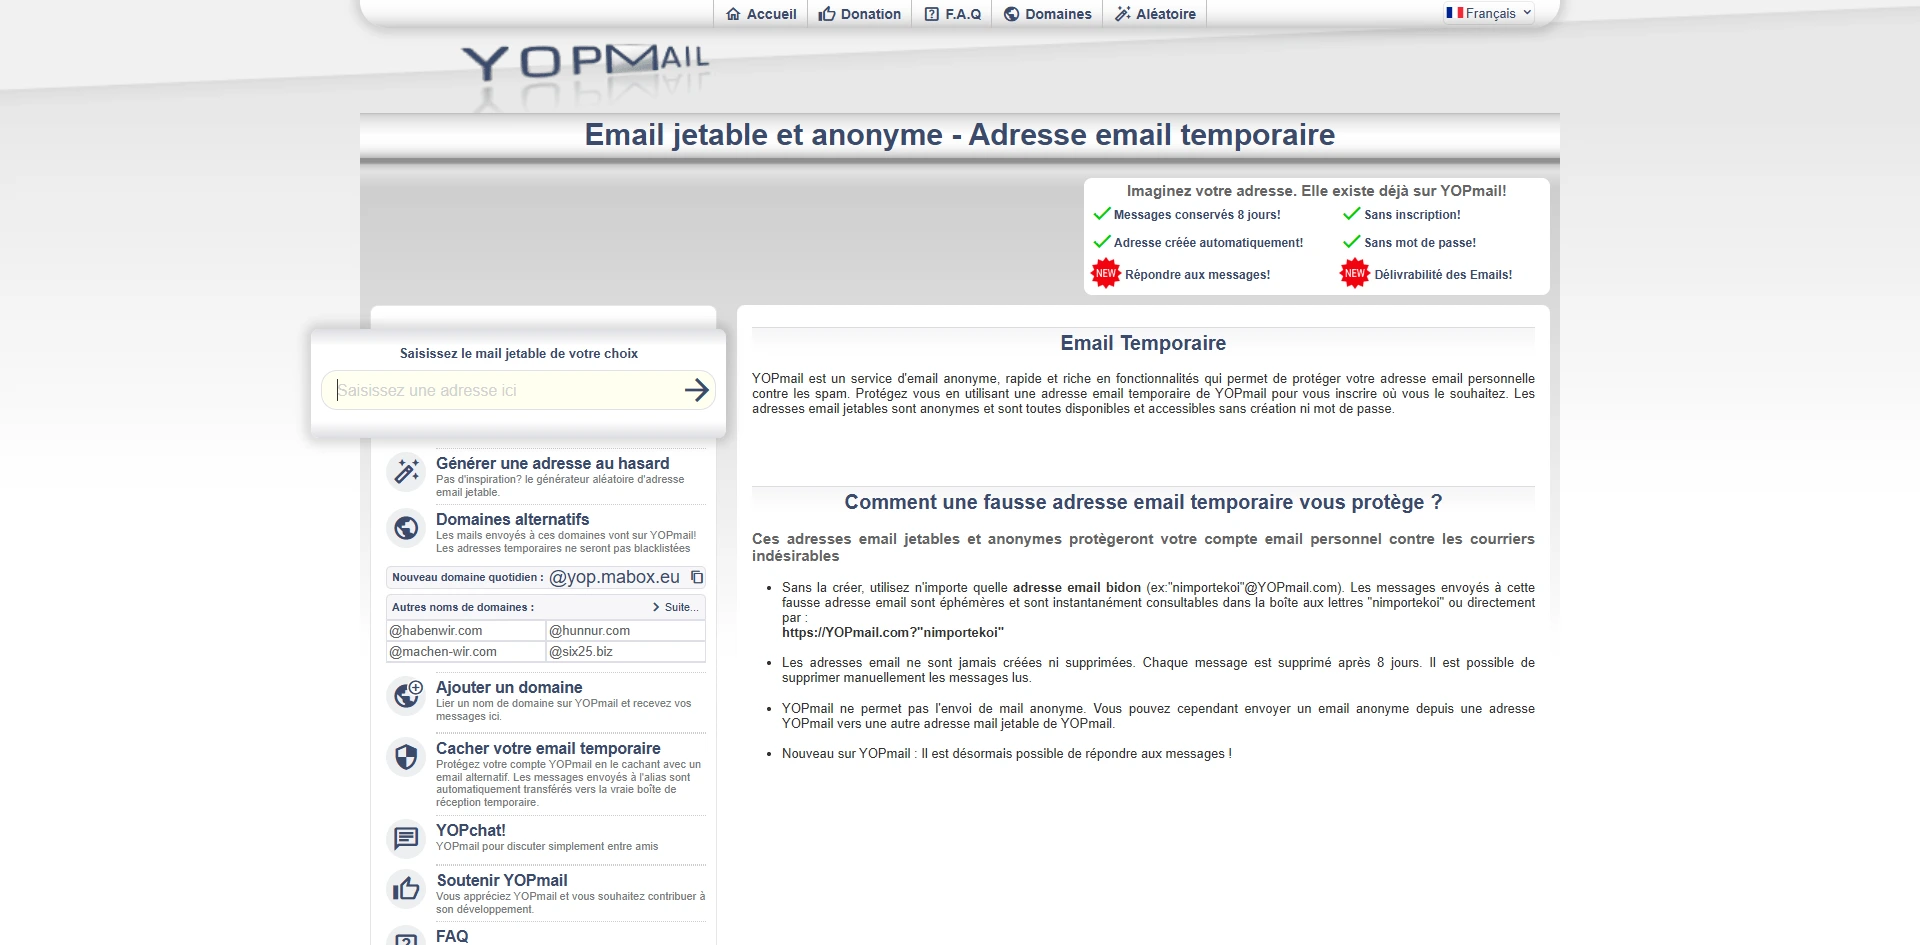This screenshot has height=945, width=1920.
Task: Click the home icon beside Accueil
Action: click(x=733, y=14)
